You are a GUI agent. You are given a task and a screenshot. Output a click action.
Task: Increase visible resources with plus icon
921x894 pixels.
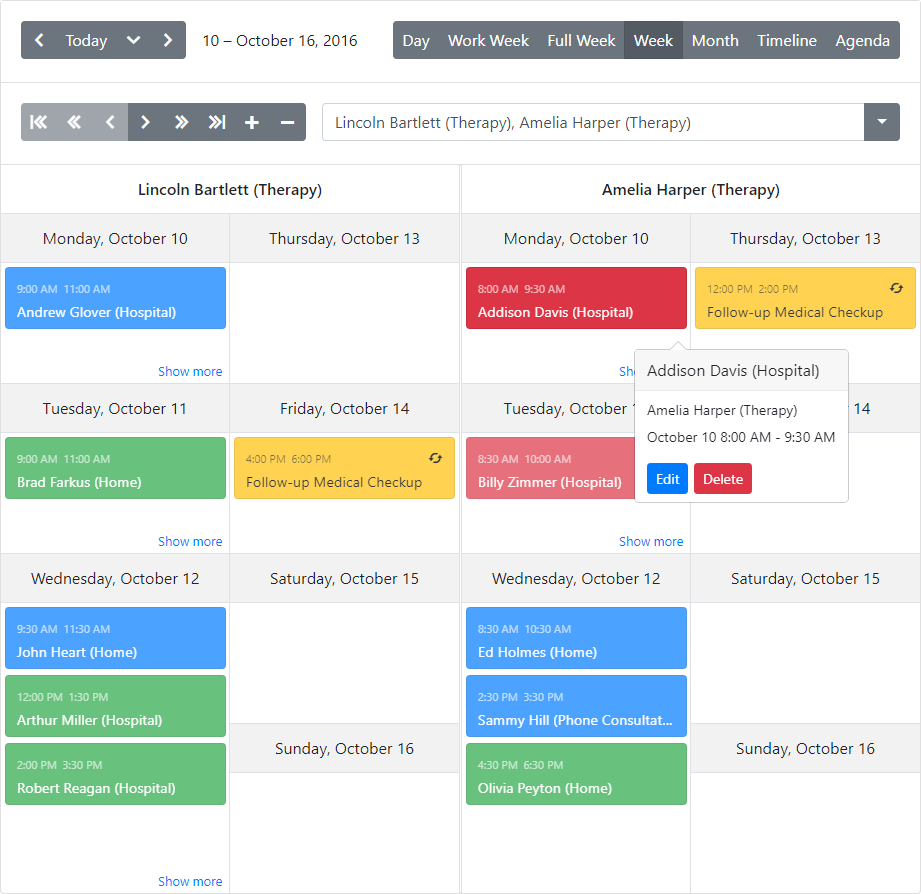[x=252, y=123]
